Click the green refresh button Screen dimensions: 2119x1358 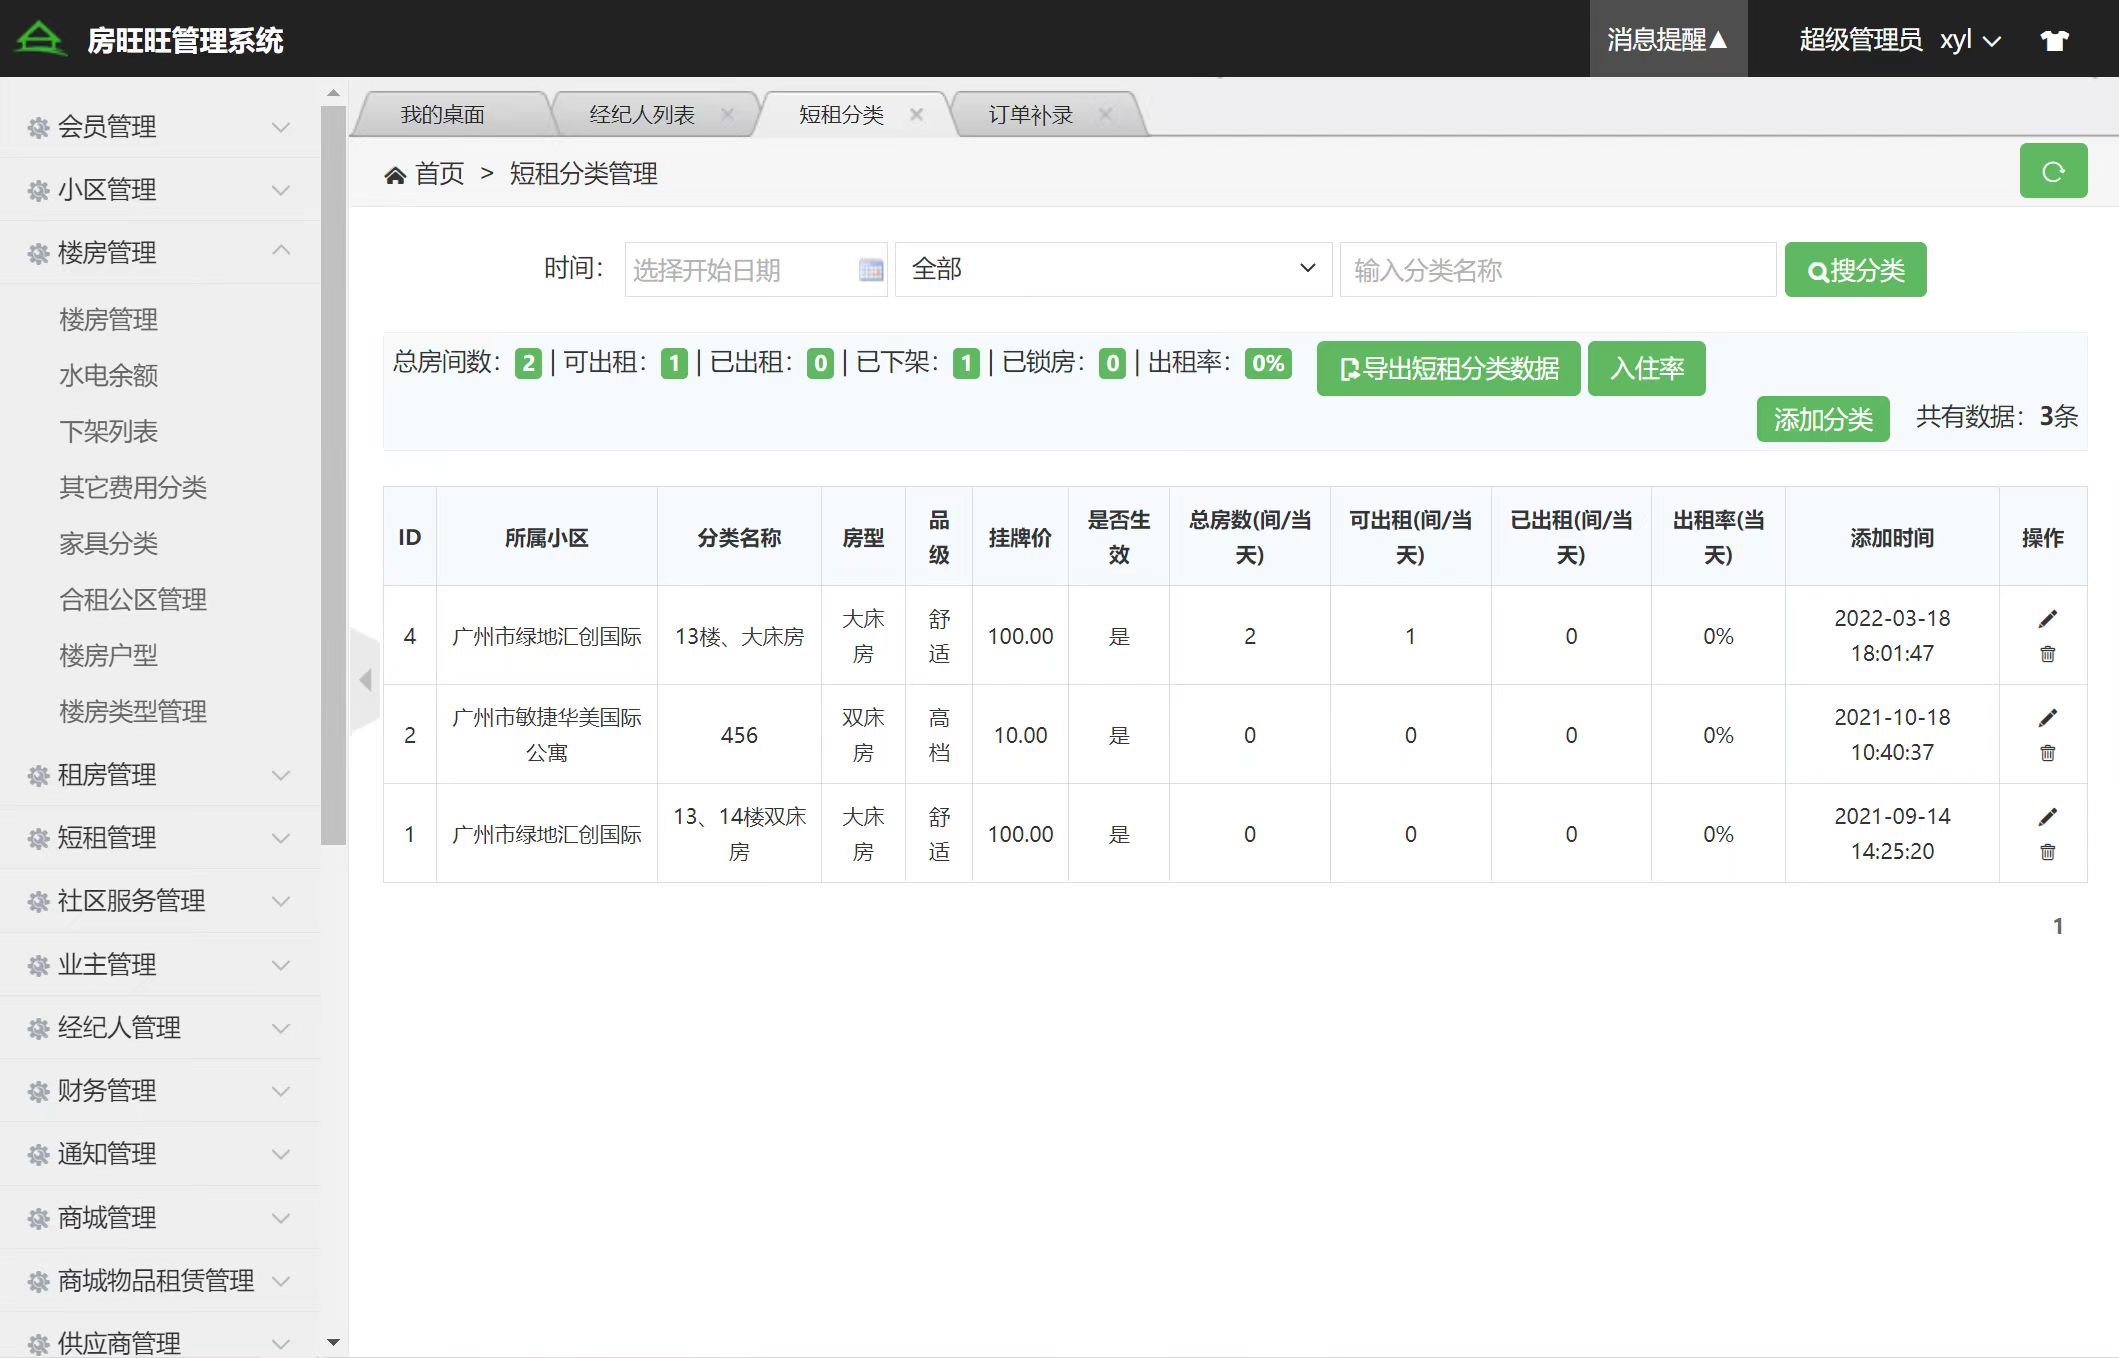point(2053,171)
